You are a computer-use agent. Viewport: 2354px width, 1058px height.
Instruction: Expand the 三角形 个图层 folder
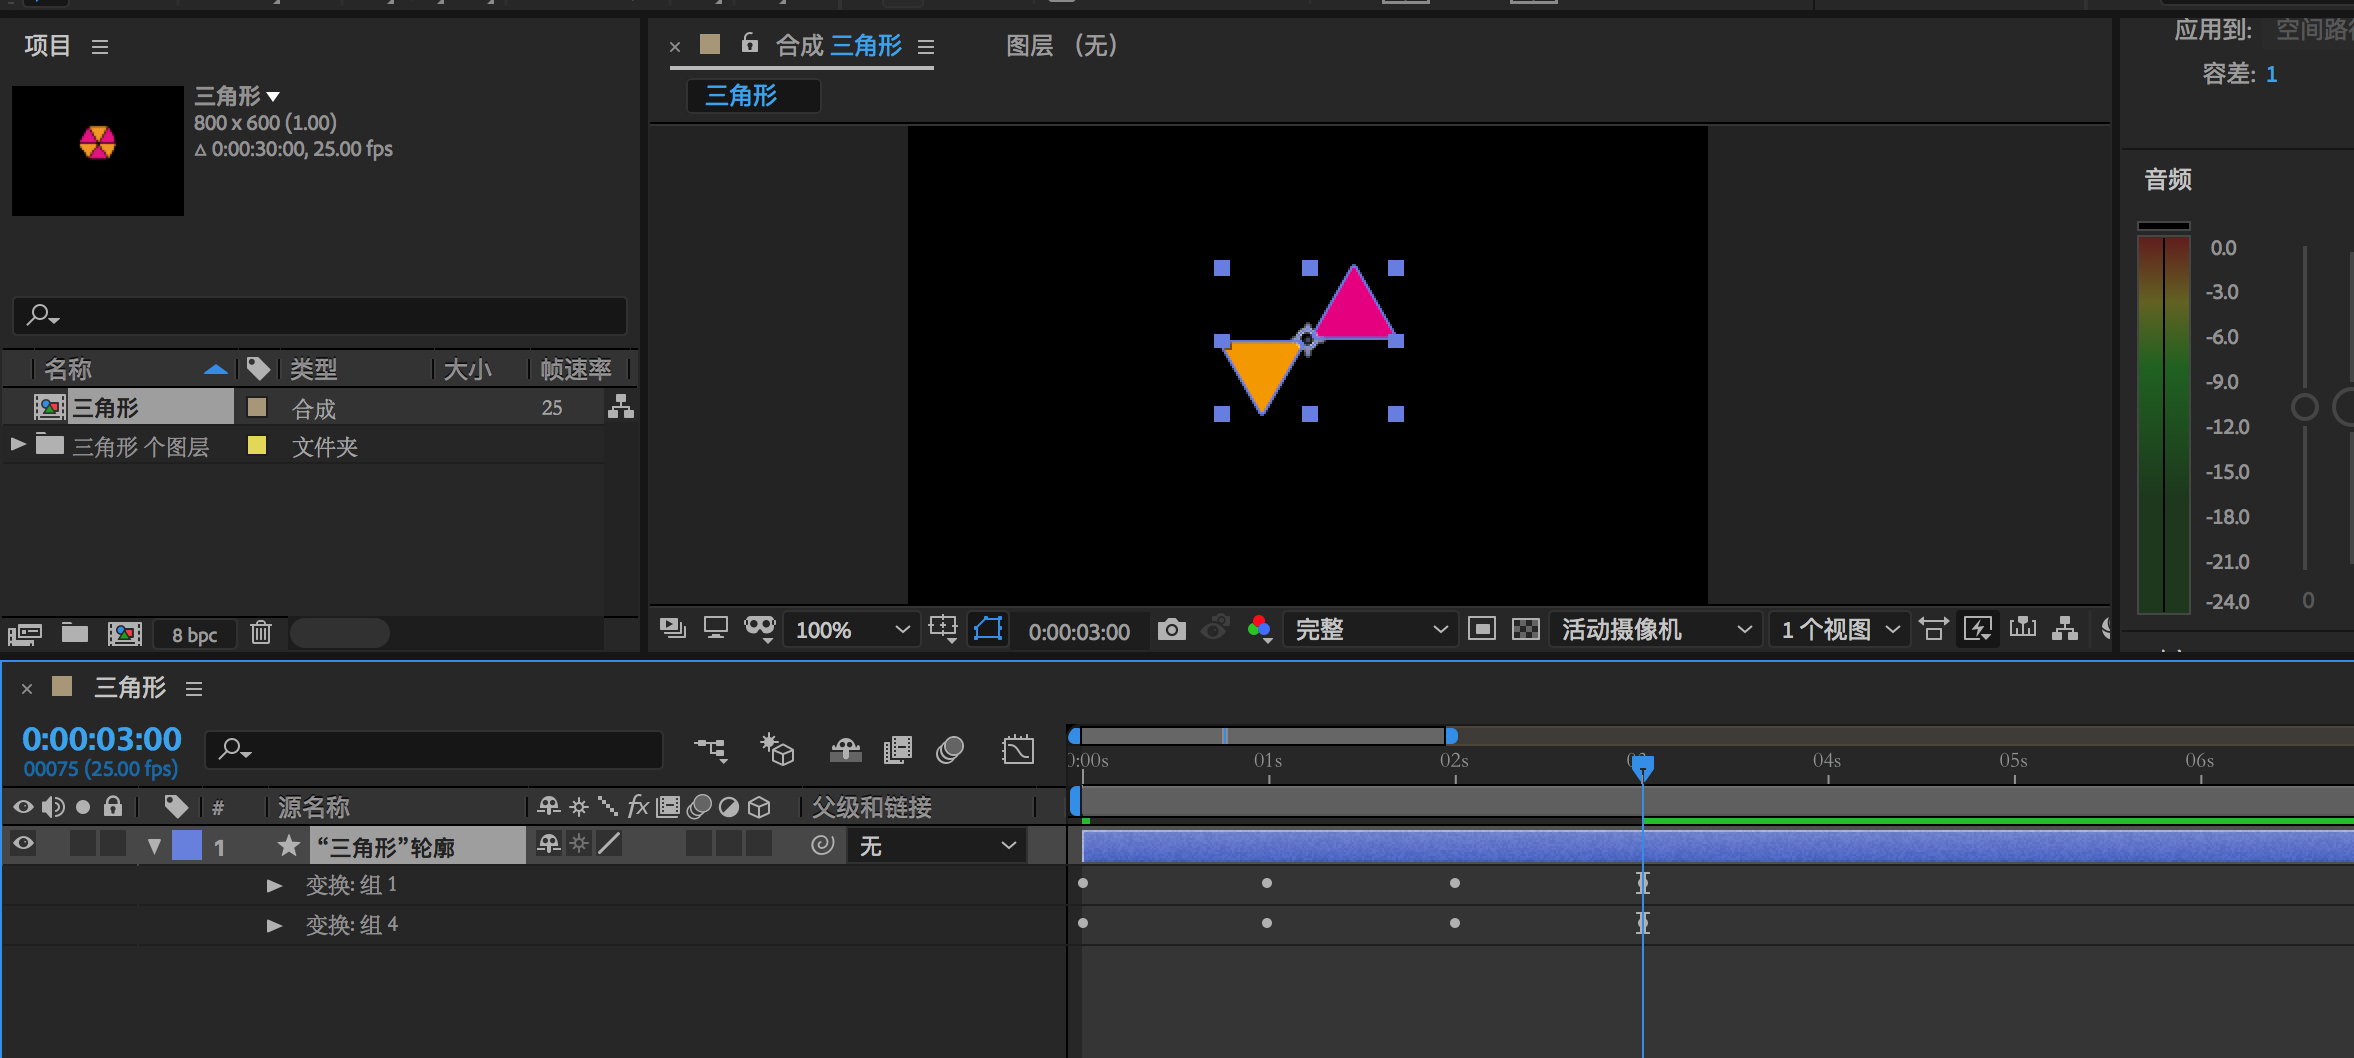[18, 444]
